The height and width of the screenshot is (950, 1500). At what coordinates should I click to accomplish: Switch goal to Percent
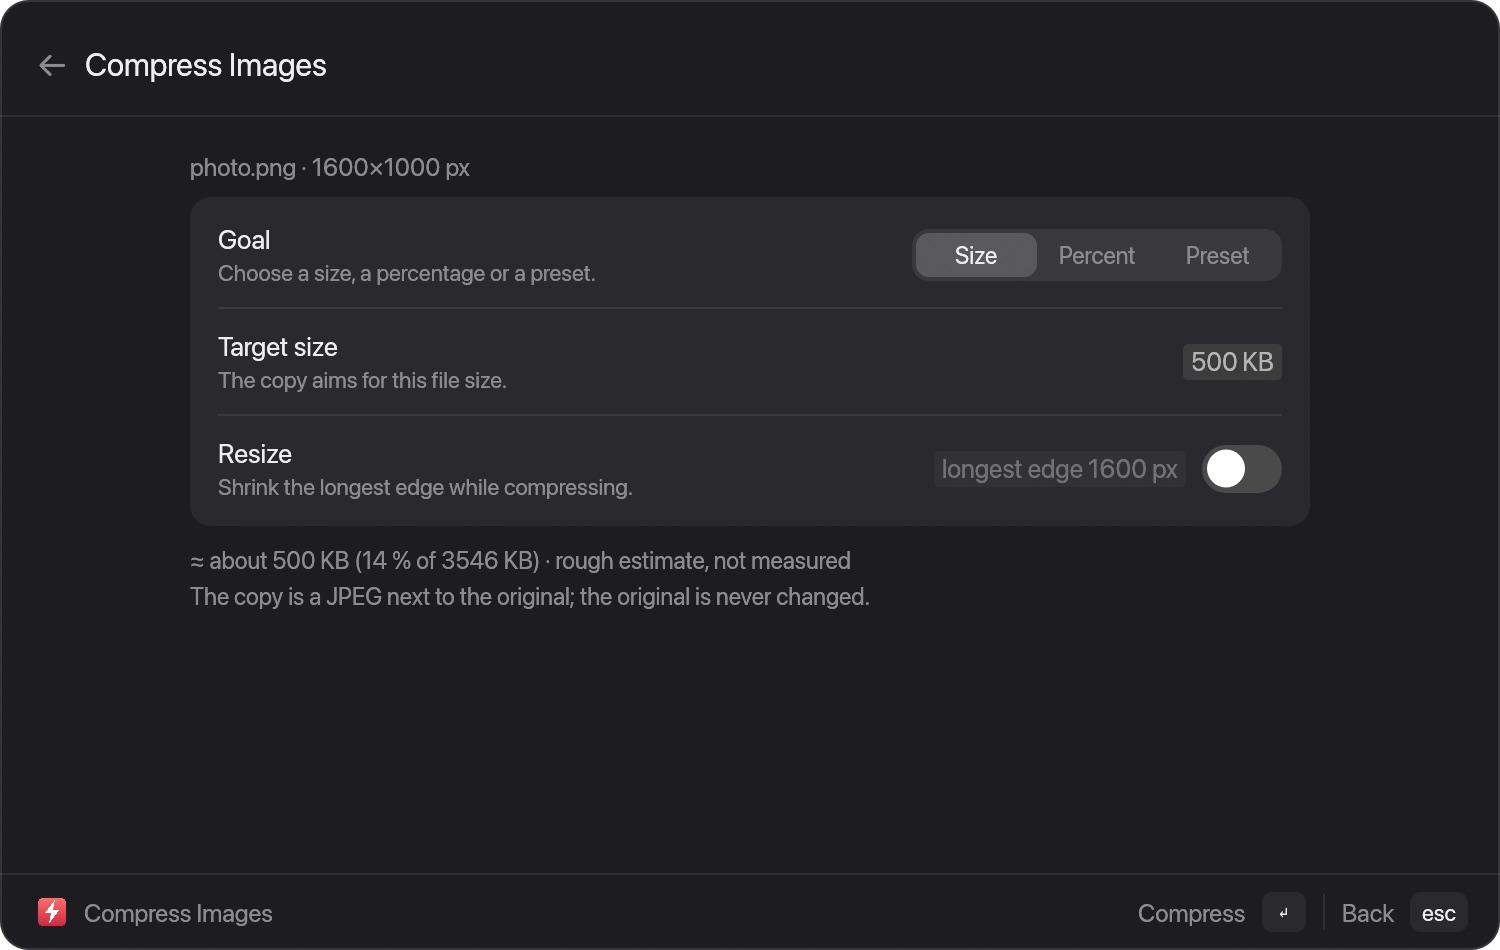(1097, 255)
